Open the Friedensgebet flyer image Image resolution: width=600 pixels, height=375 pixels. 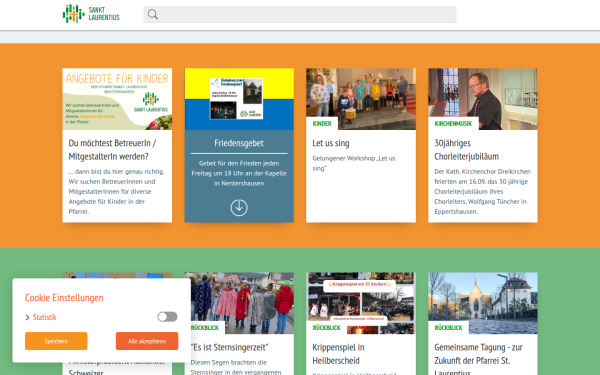[239, 99]
